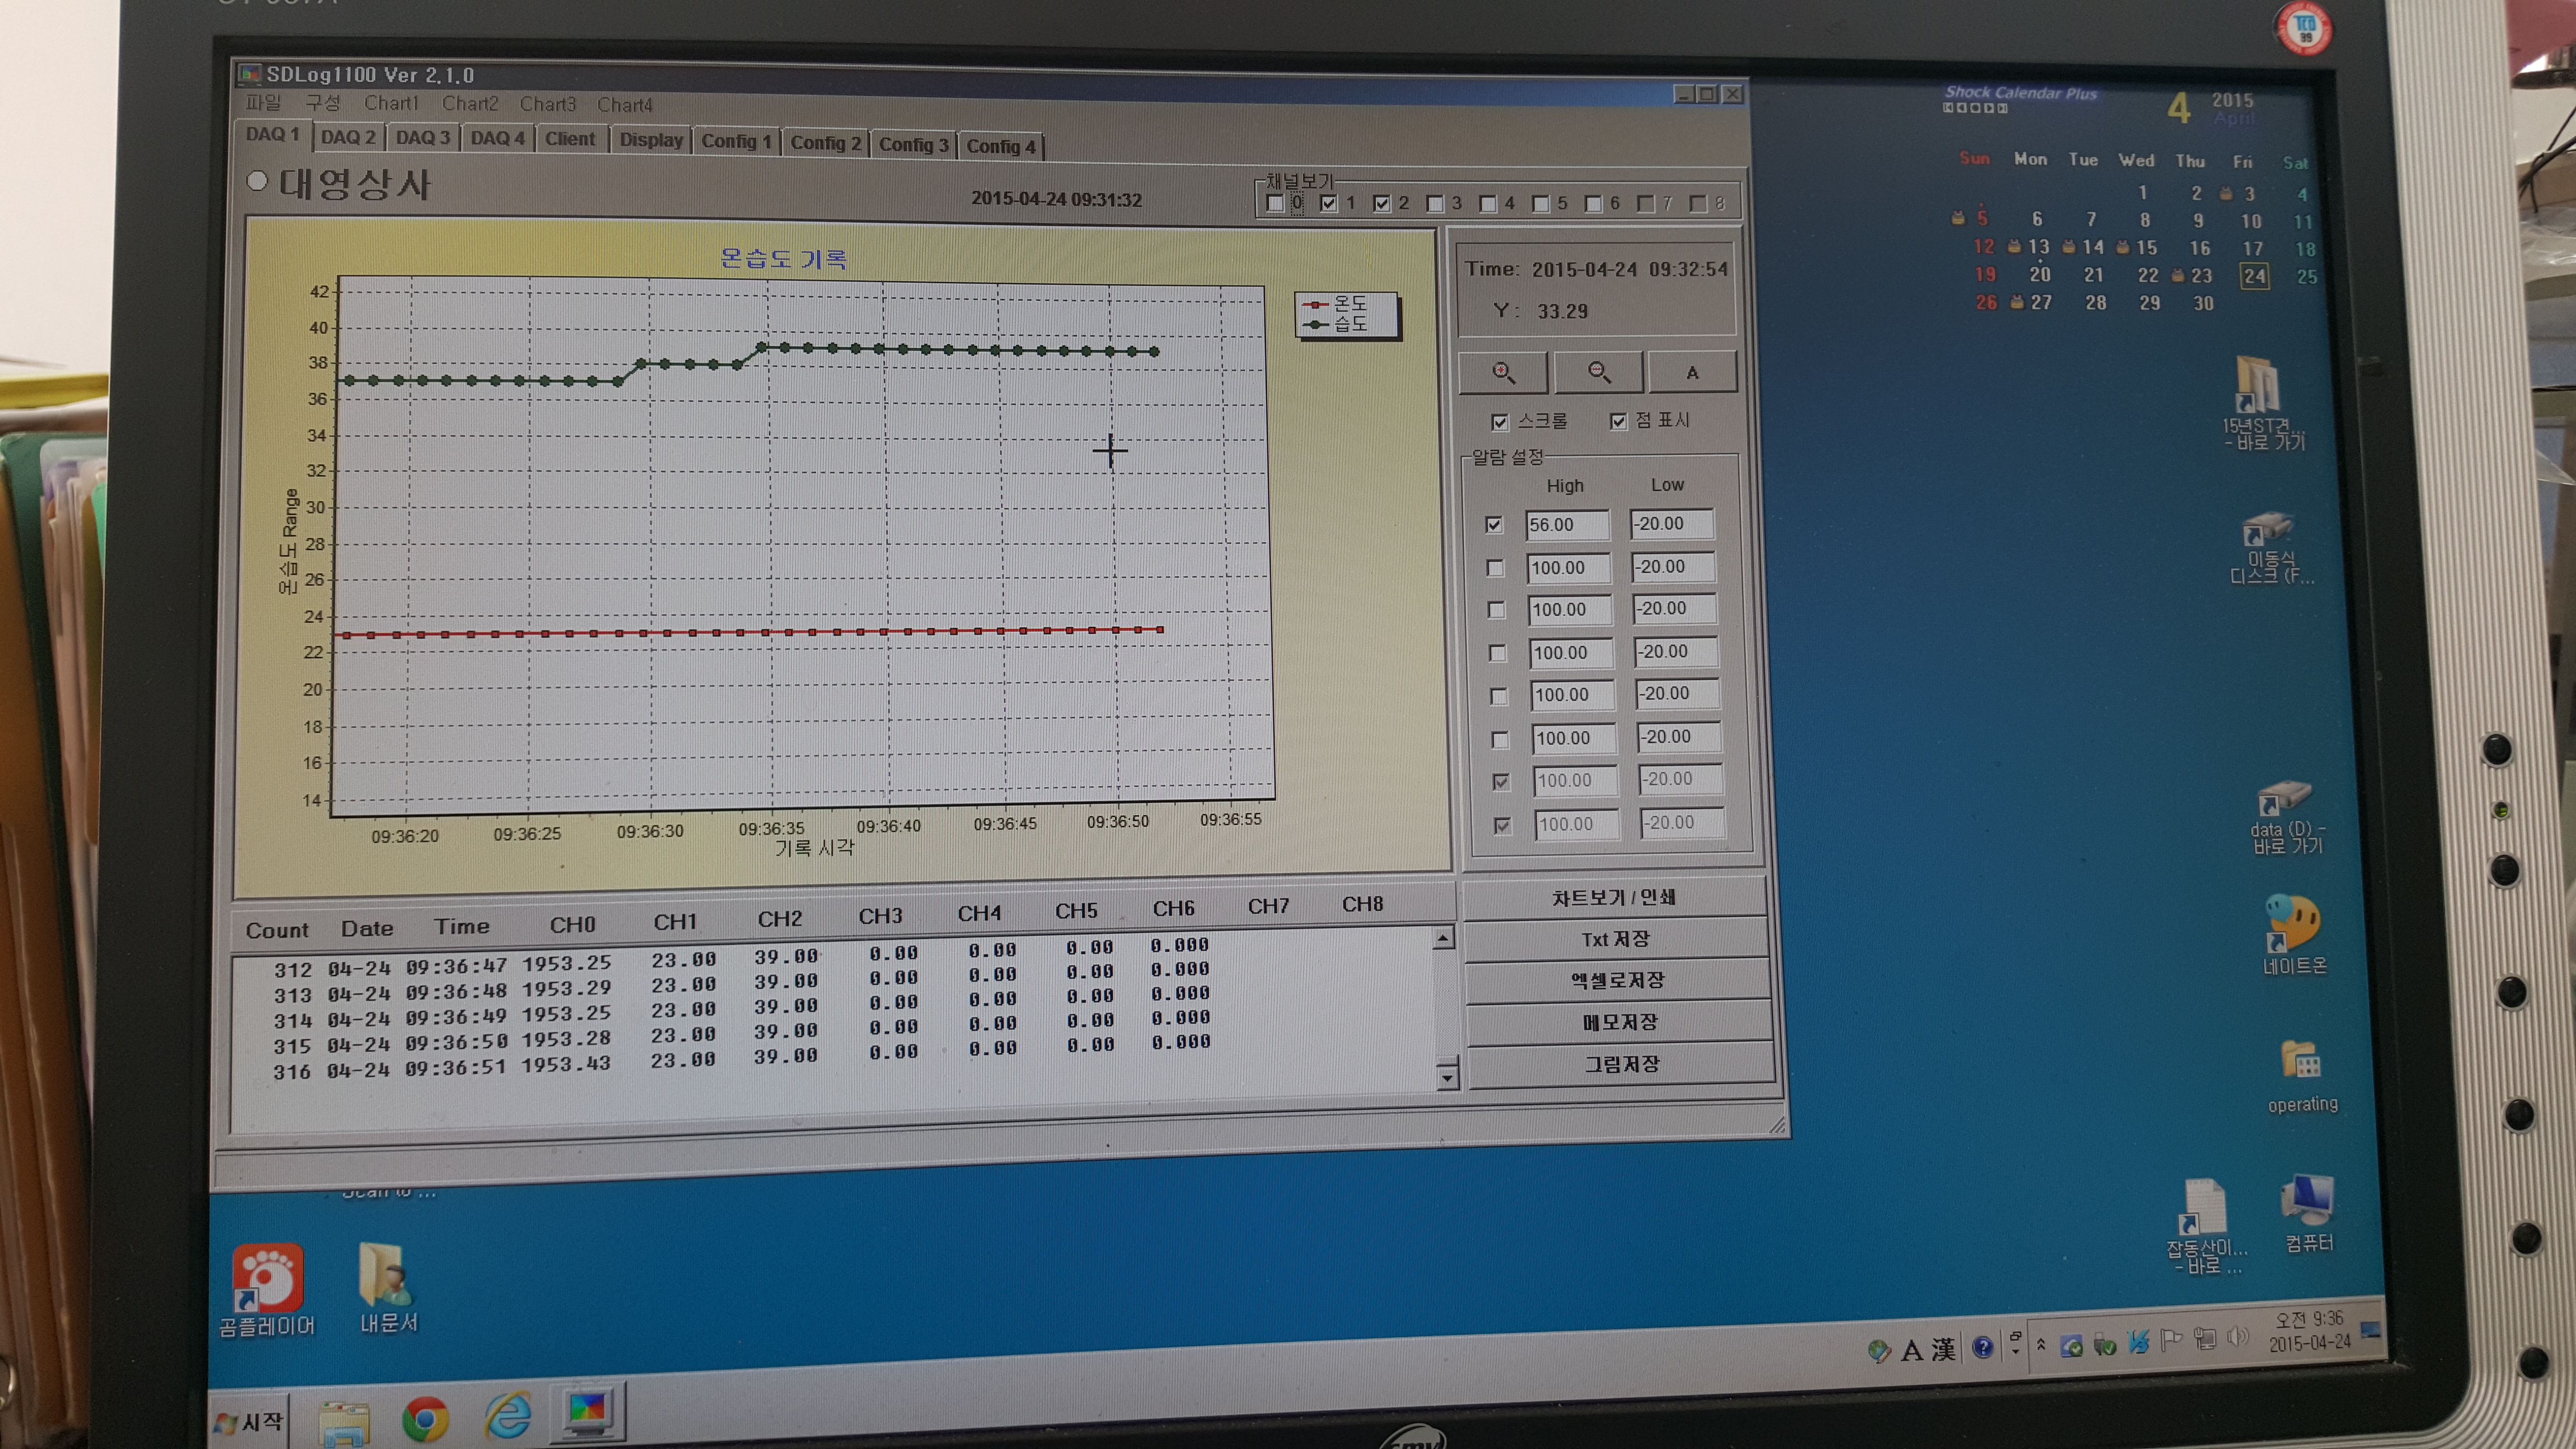Image resolution: width=2576 pixels, height=1449 pixels.
Task: Open the 이동식 디스크 shortcut
Action: [x=2271, y=548]
